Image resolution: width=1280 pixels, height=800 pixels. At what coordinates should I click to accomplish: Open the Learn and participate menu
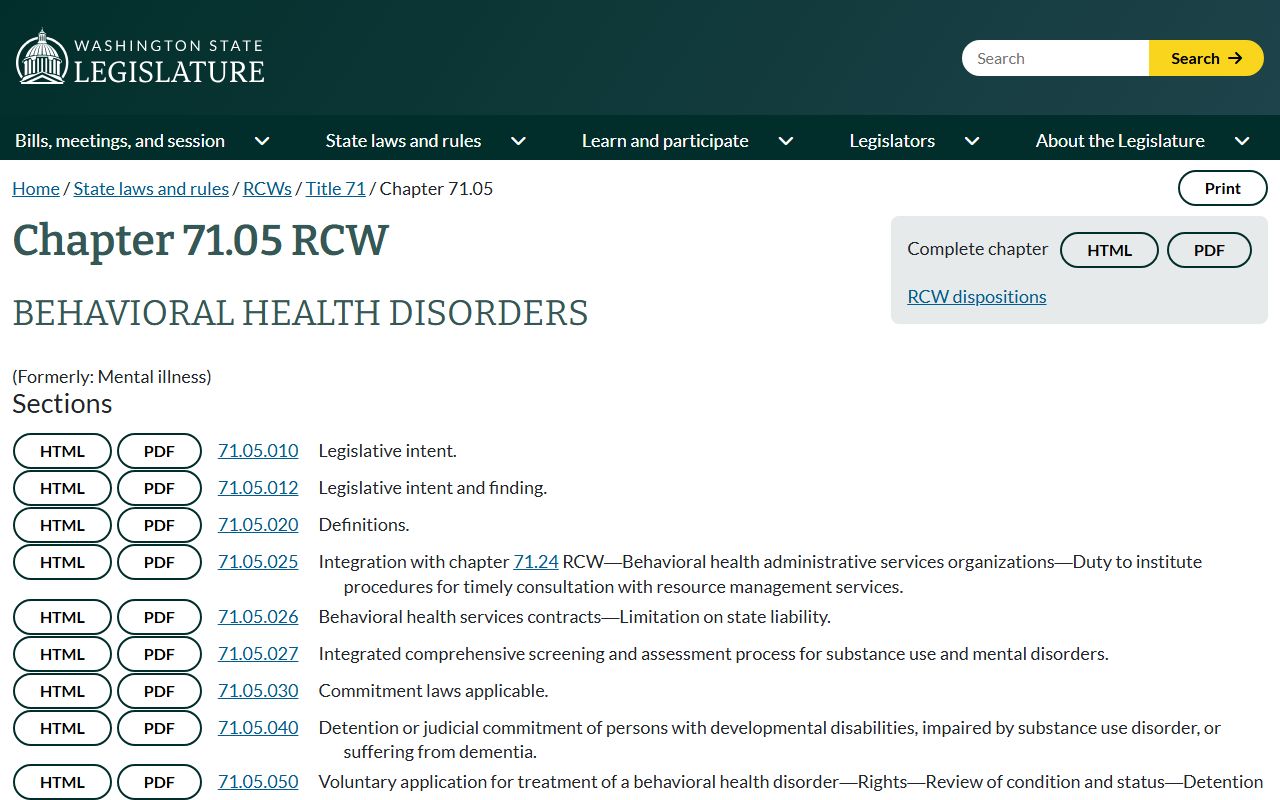coord(665,141)
